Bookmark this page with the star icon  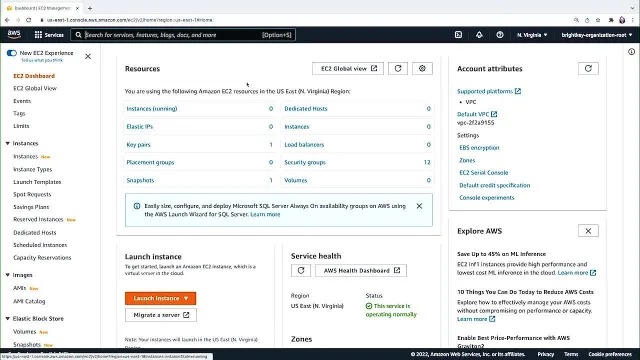click(x=598, y=20)
